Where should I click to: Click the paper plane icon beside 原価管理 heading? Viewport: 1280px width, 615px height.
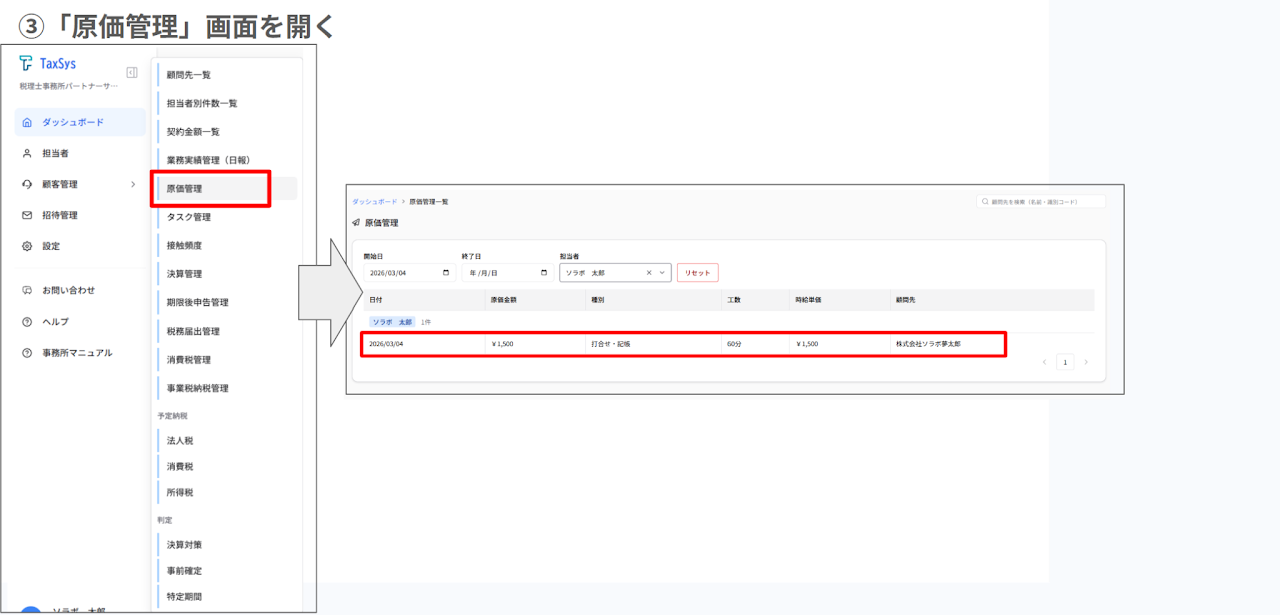[356, 222]
